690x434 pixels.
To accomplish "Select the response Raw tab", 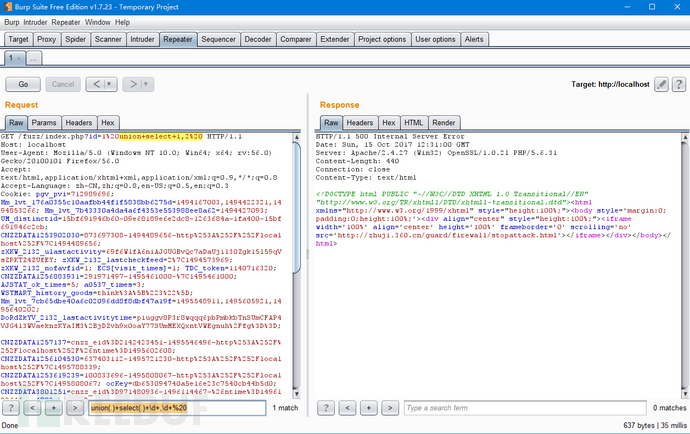I will (x=331, y=123).
